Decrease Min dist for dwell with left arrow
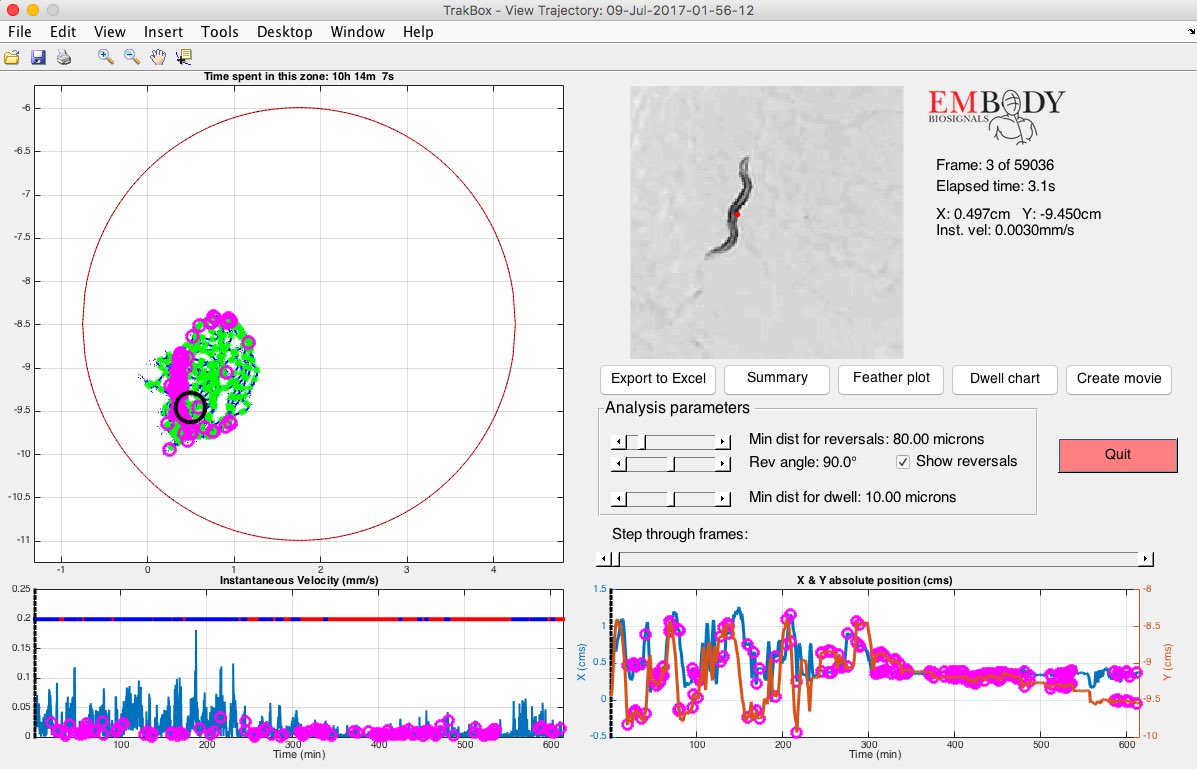 pos(619,499)
